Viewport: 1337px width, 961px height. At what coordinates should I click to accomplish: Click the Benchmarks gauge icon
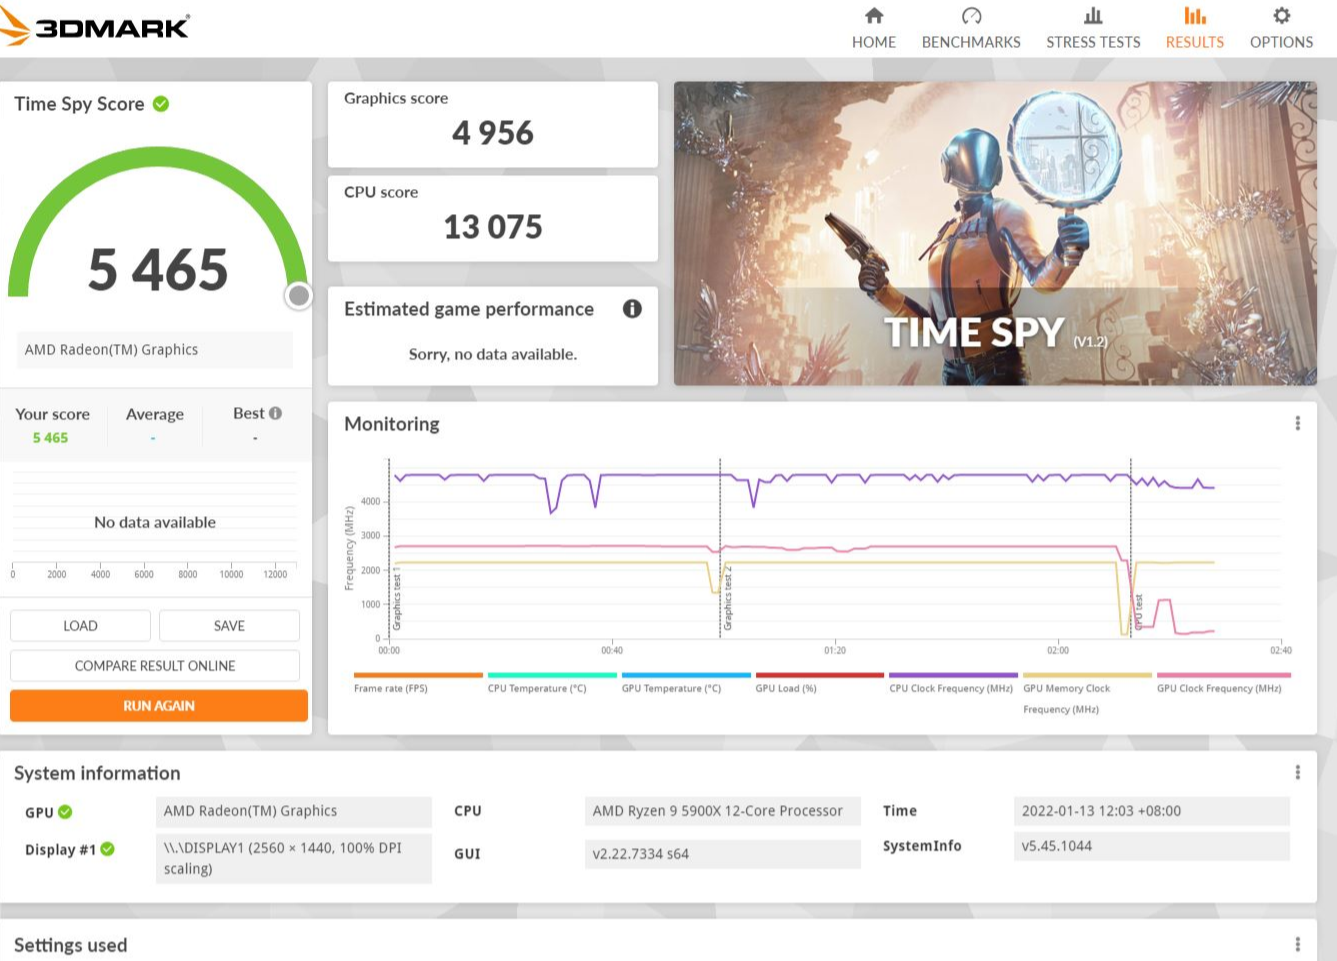971,15
